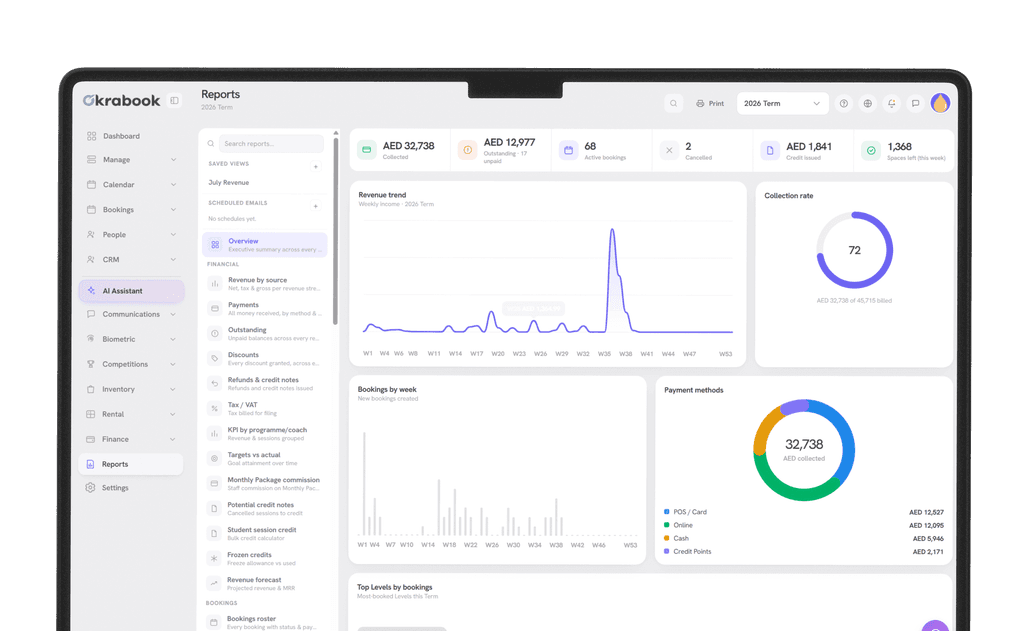Screen dimensions: 1024x631
Task: Open the help question-mark icon
Action: pyautogui.click(x=844, y=103)
